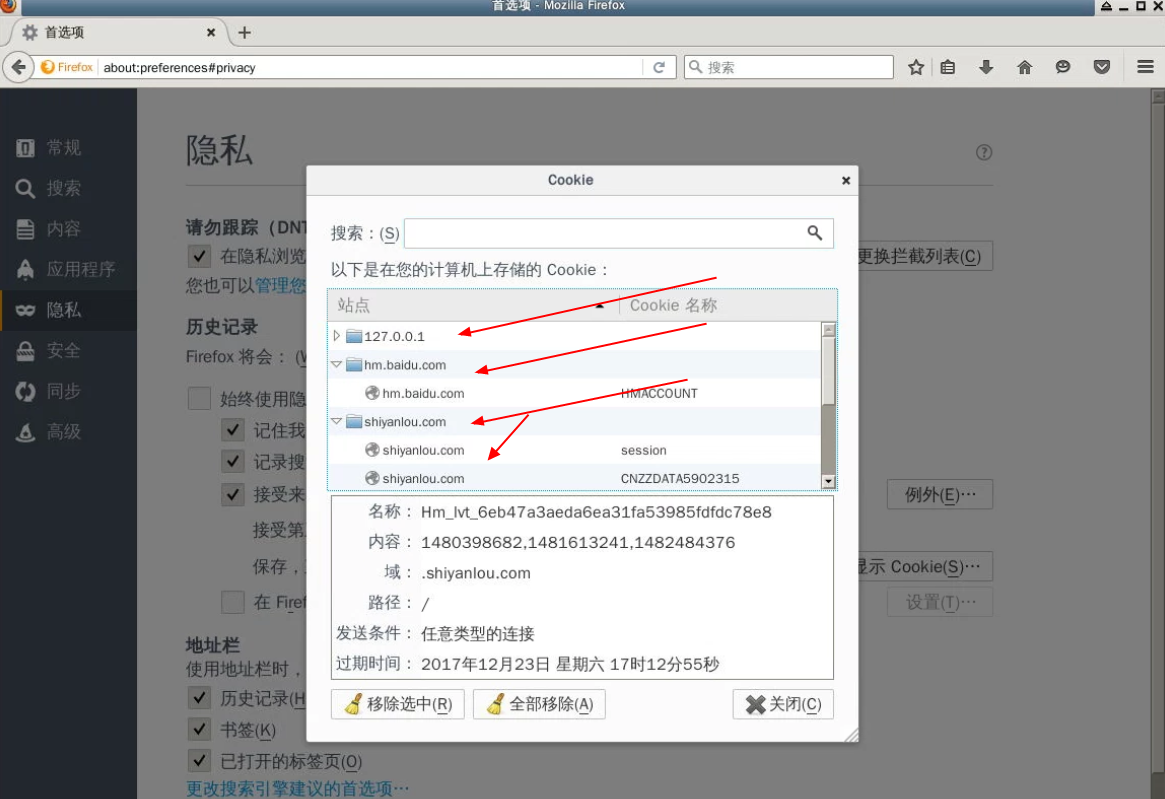Click 更换拦截列表(C) button
Screen dimensions: 1165x799
pos(925,256)
